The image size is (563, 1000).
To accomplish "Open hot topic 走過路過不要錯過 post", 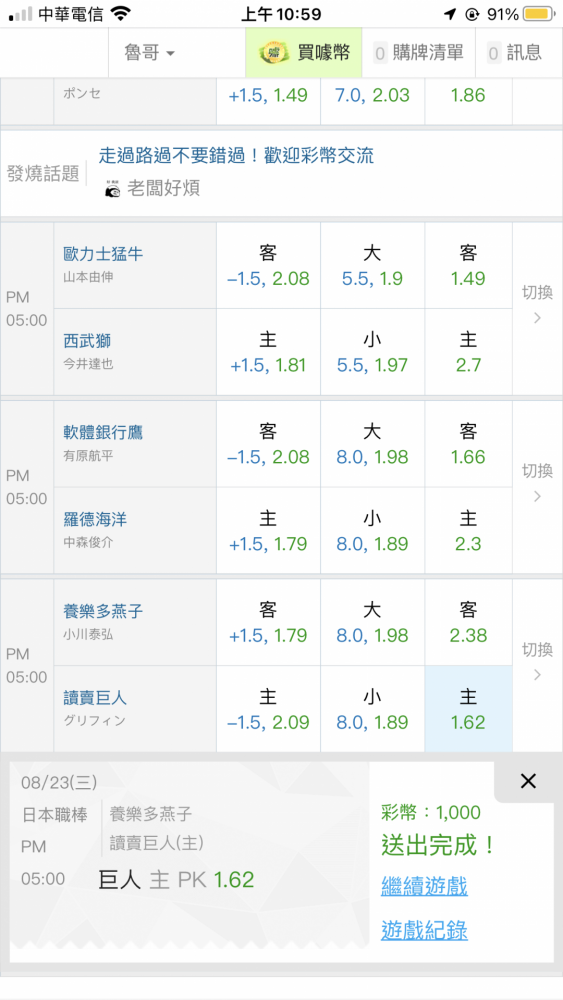I will click(x=236, y=155).
